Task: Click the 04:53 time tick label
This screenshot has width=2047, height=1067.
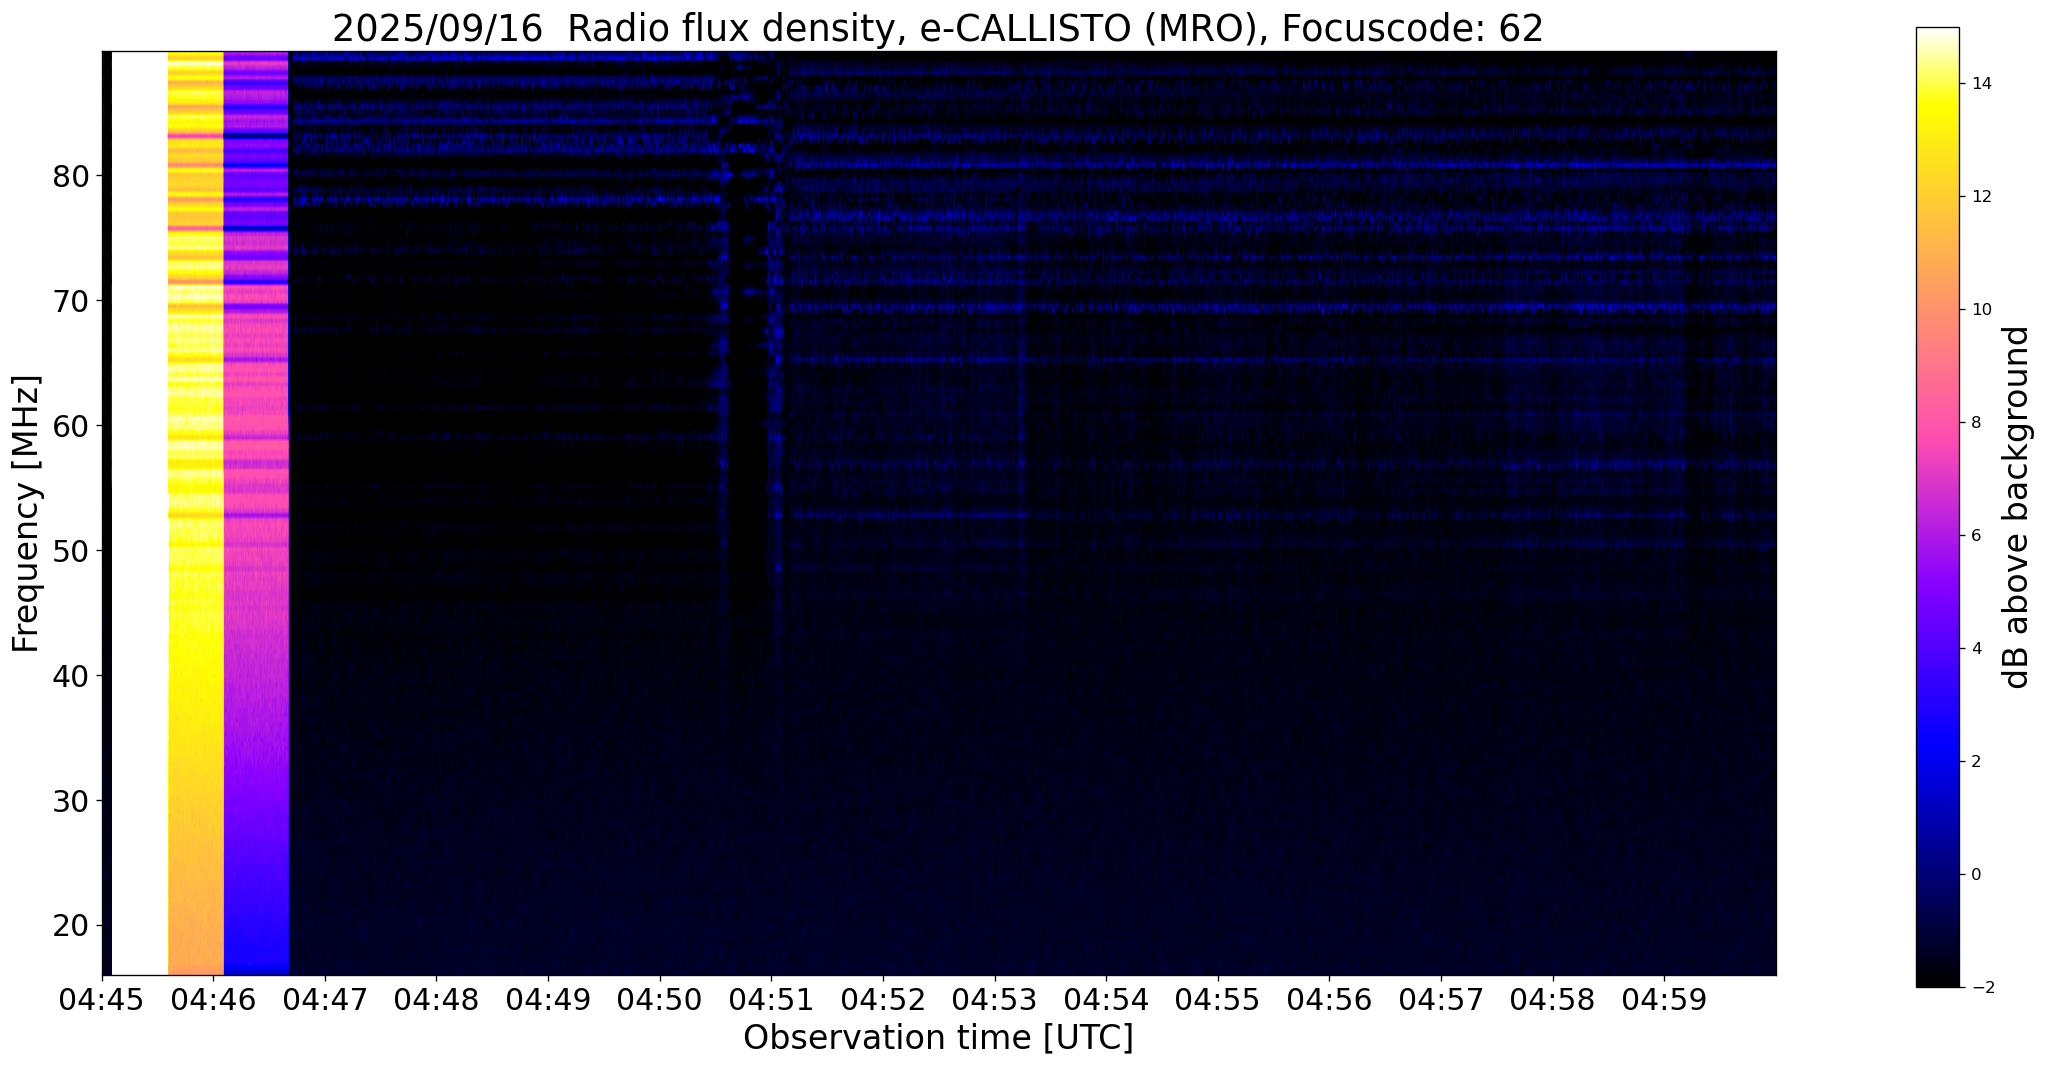Action: (x=995, y=1000)
